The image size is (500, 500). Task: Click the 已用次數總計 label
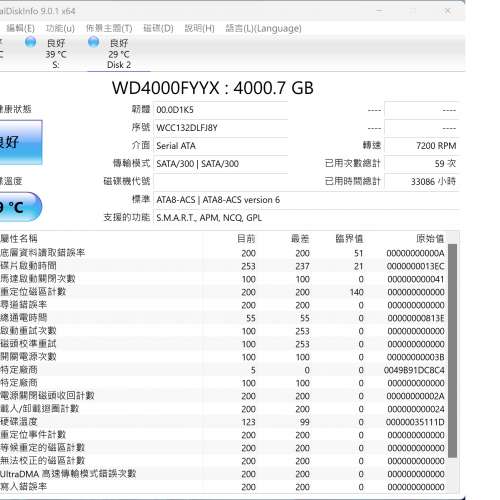[x=353, y=163]
